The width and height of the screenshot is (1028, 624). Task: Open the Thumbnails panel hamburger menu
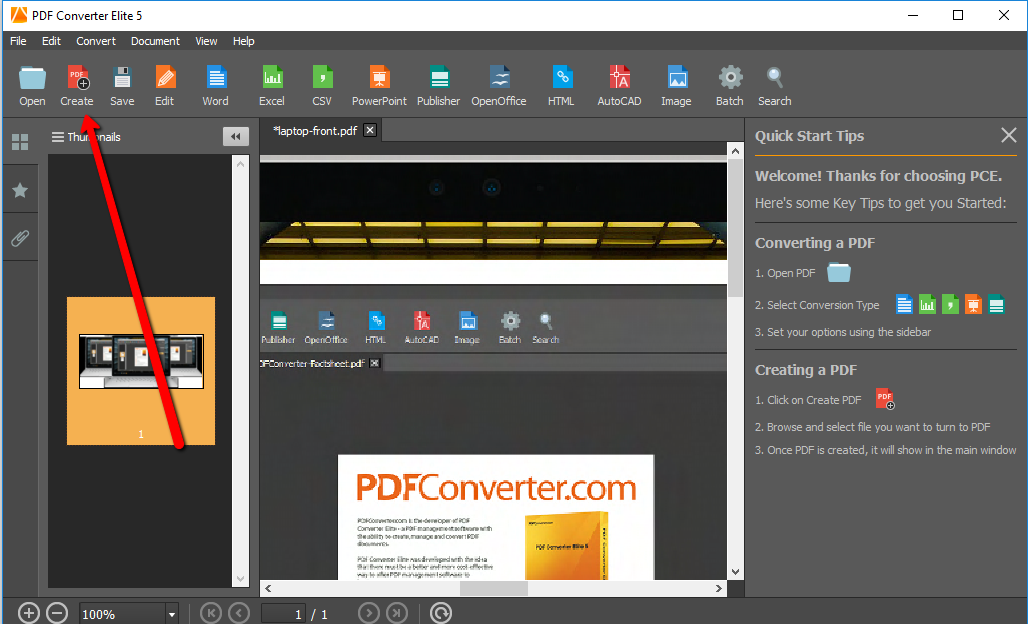(x=58, y=137)
